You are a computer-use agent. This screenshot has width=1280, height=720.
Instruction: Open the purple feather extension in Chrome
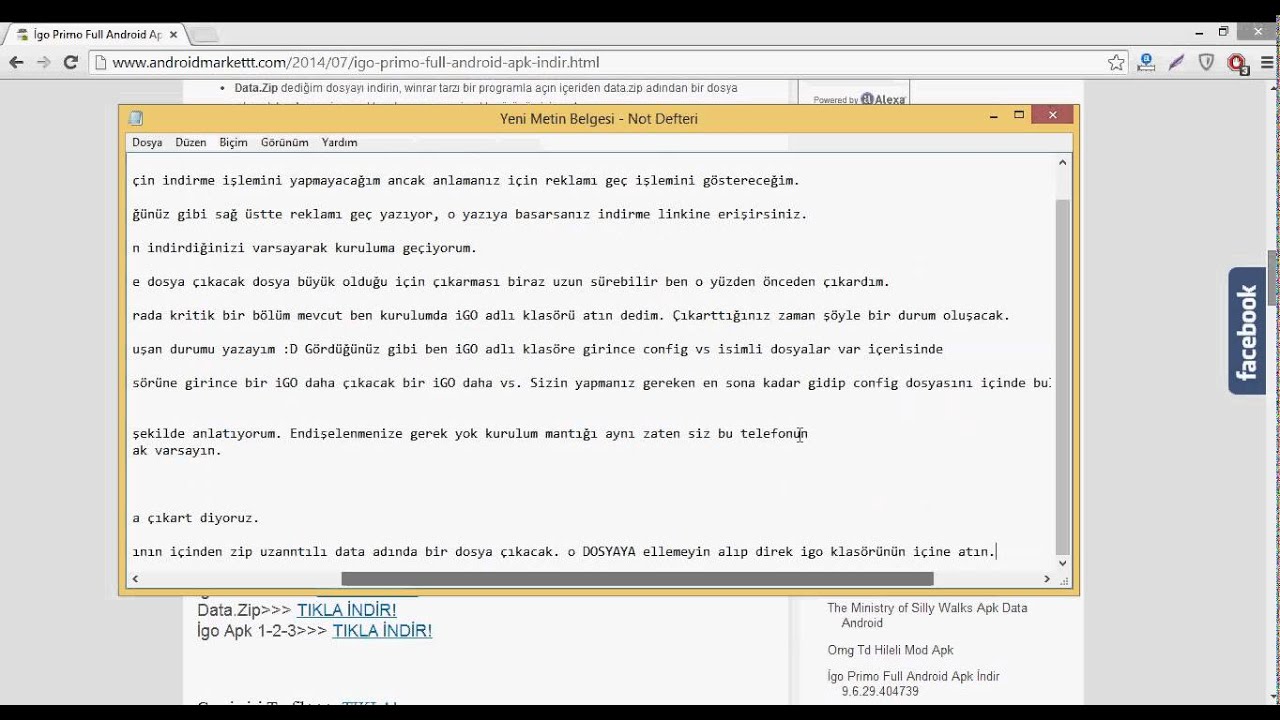[x=1177, y=62]
